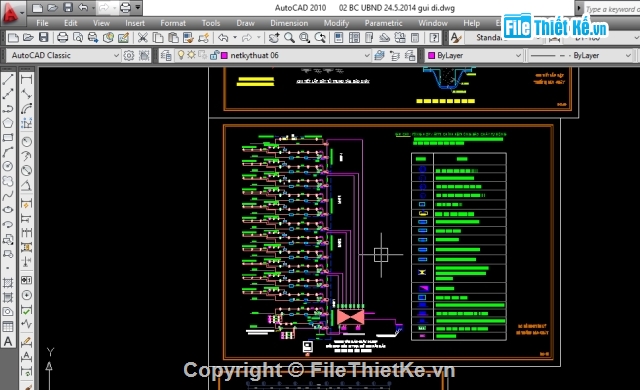Expand the Quick Access toolbar customize arrow
Image resolution: width=640 pixels, height=390 pixels.
tap(138, 7)
